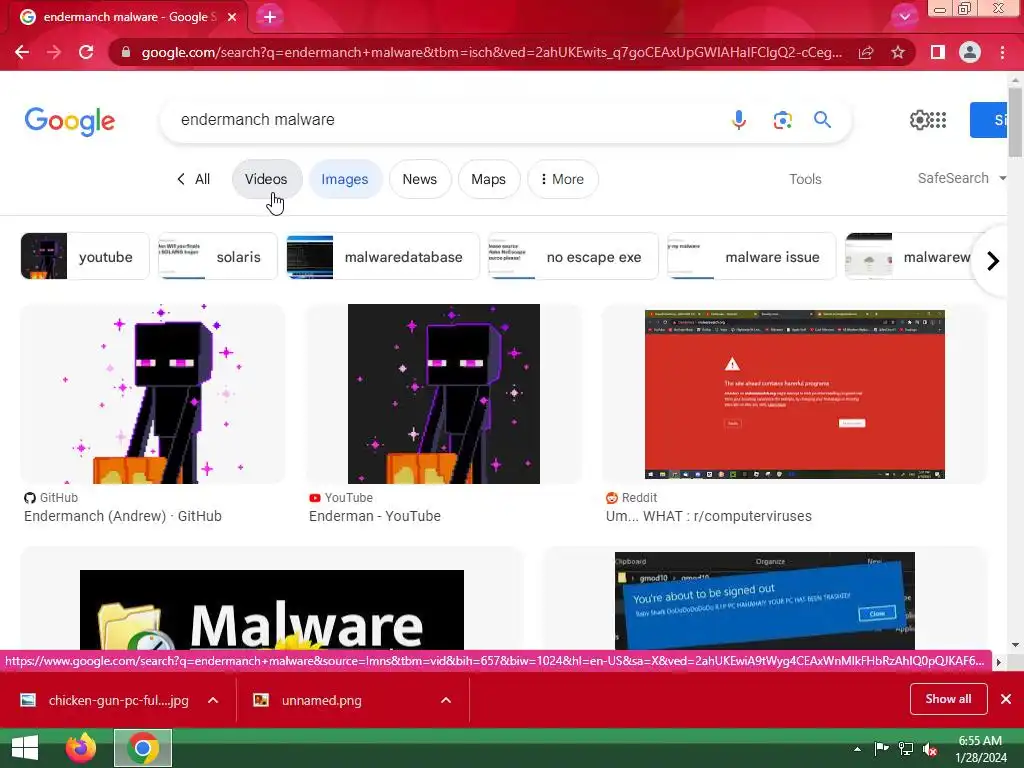Open the Tools options
Viewport: 1024px width, 768px height.
click(x=805, y=179)
